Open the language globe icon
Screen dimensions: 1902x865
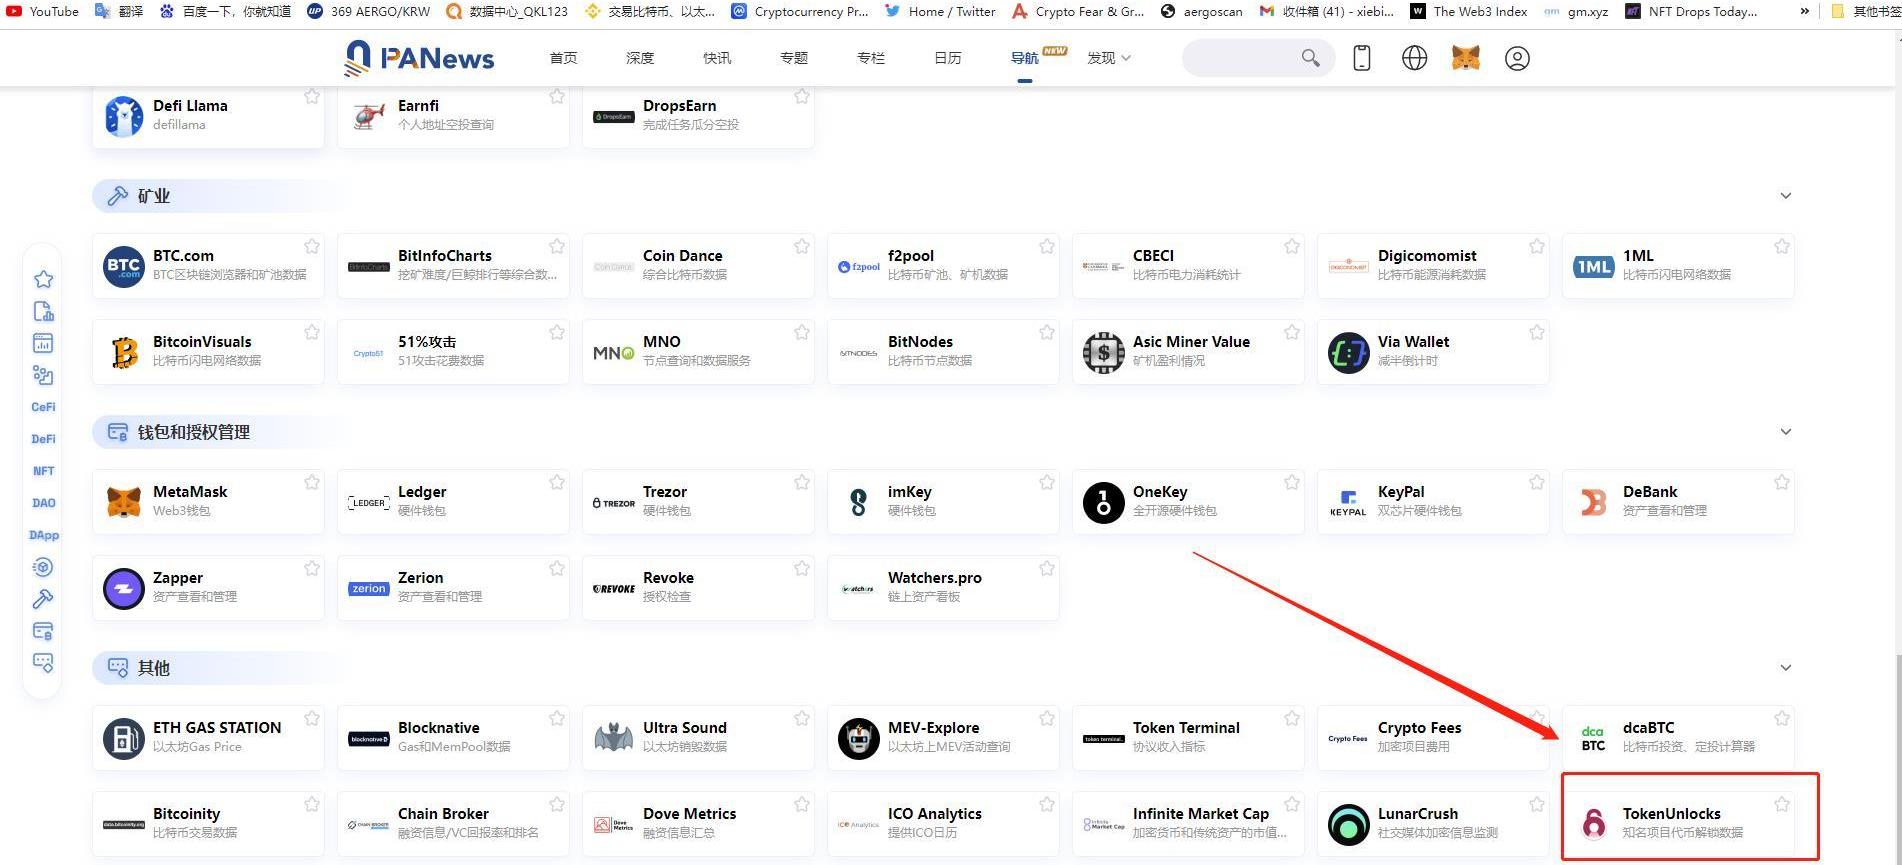pos(1414,58)
